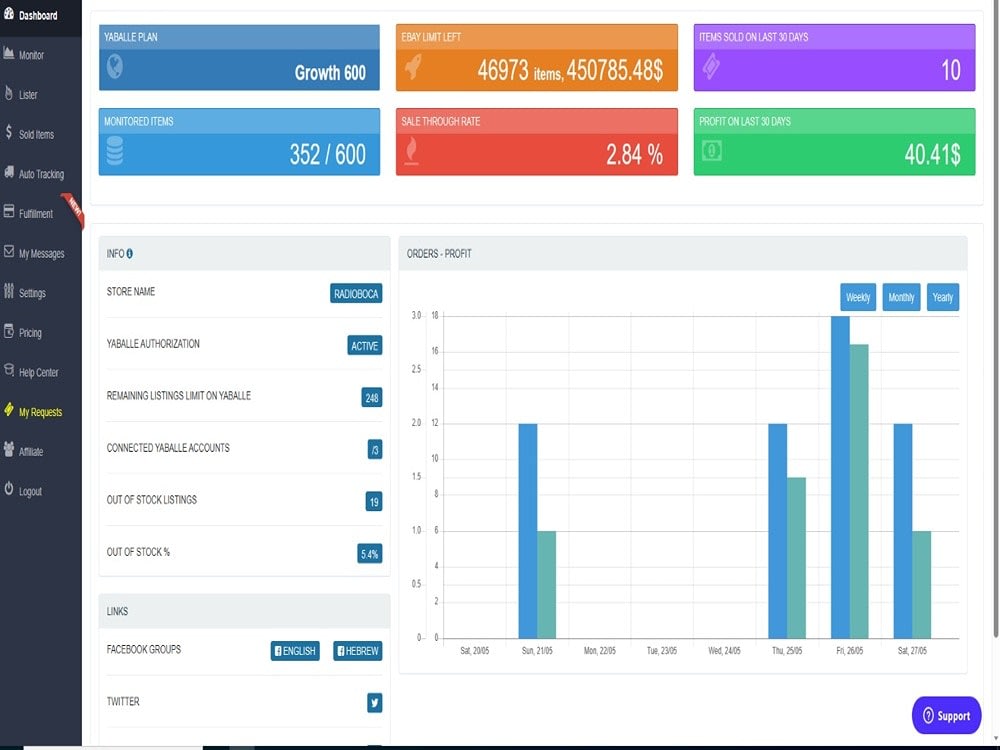Open the highlighted My Requests item
Viewport: 1000px width, 750px height.
click(41, 411)
